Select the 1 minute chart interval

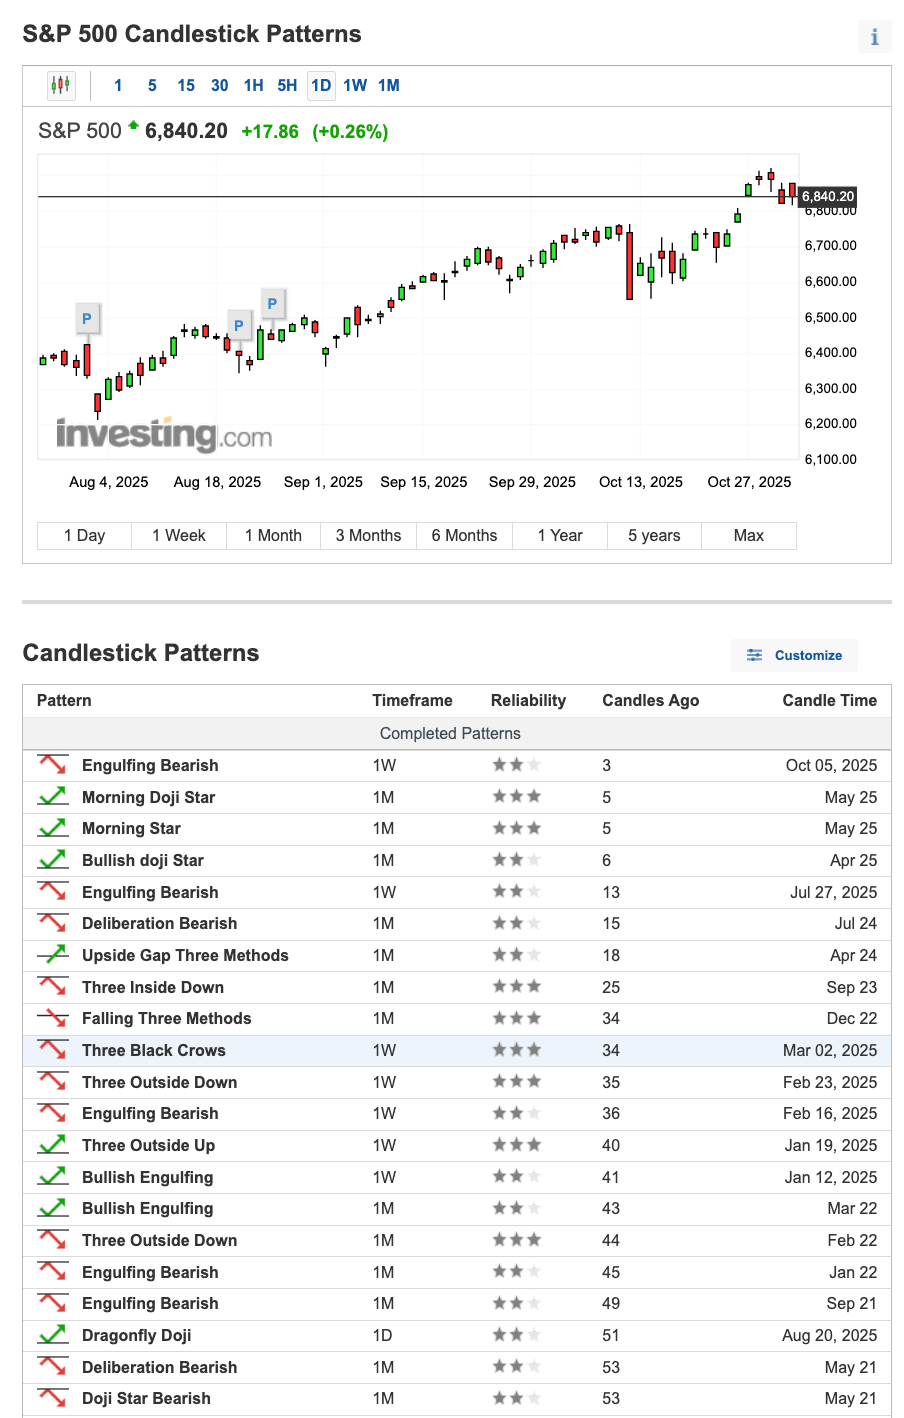pyautogui.click(x=118, y=85)
